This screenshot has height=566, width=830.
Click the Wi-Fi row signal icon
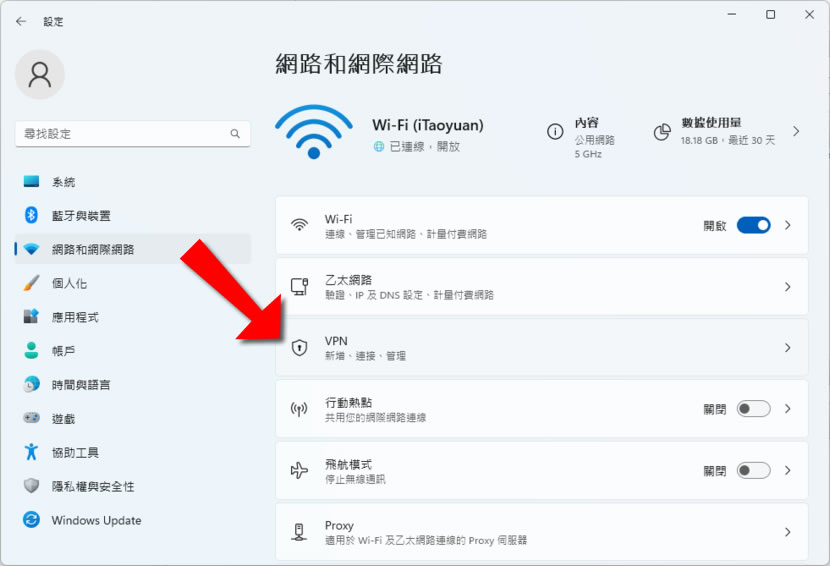300,225
